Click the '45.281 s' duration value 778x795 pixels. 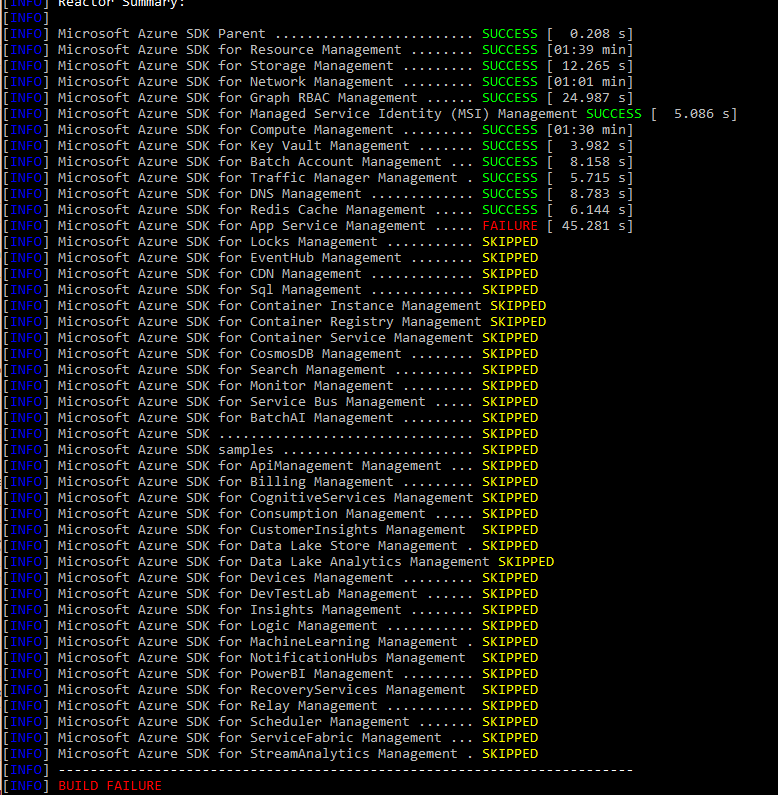tap(593, 226)
